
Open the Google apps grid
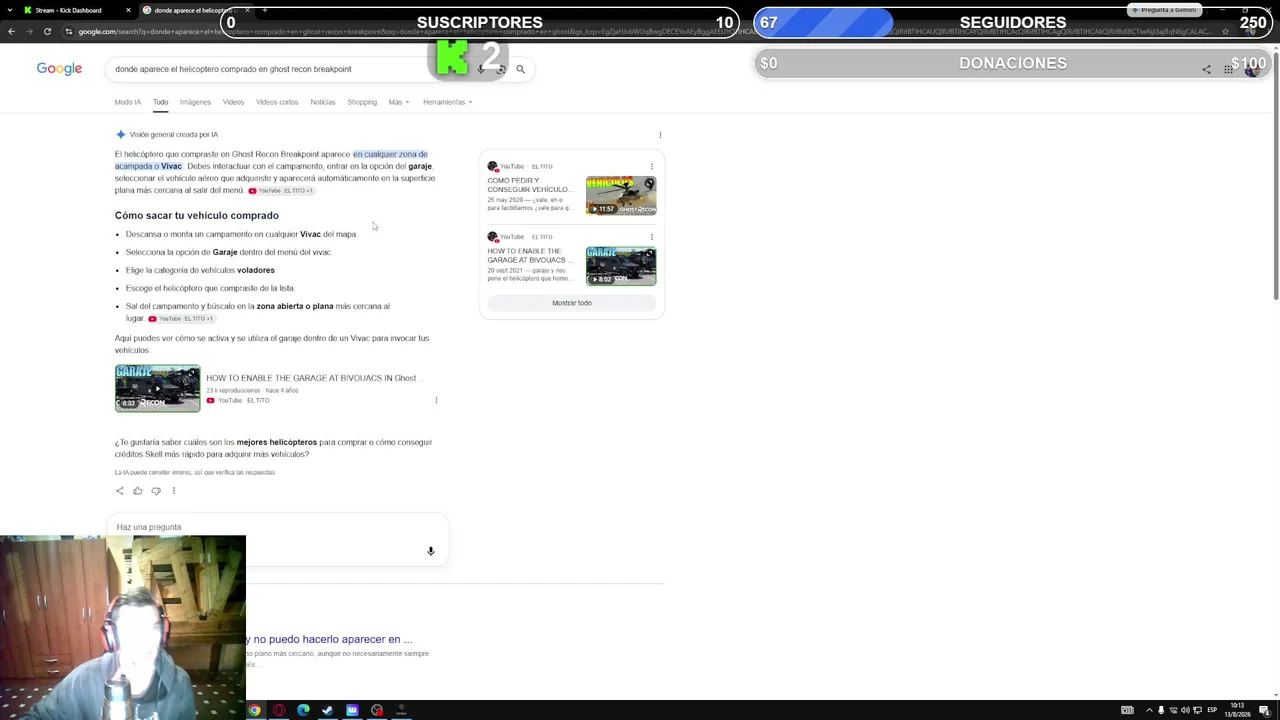coord(1228,69)
